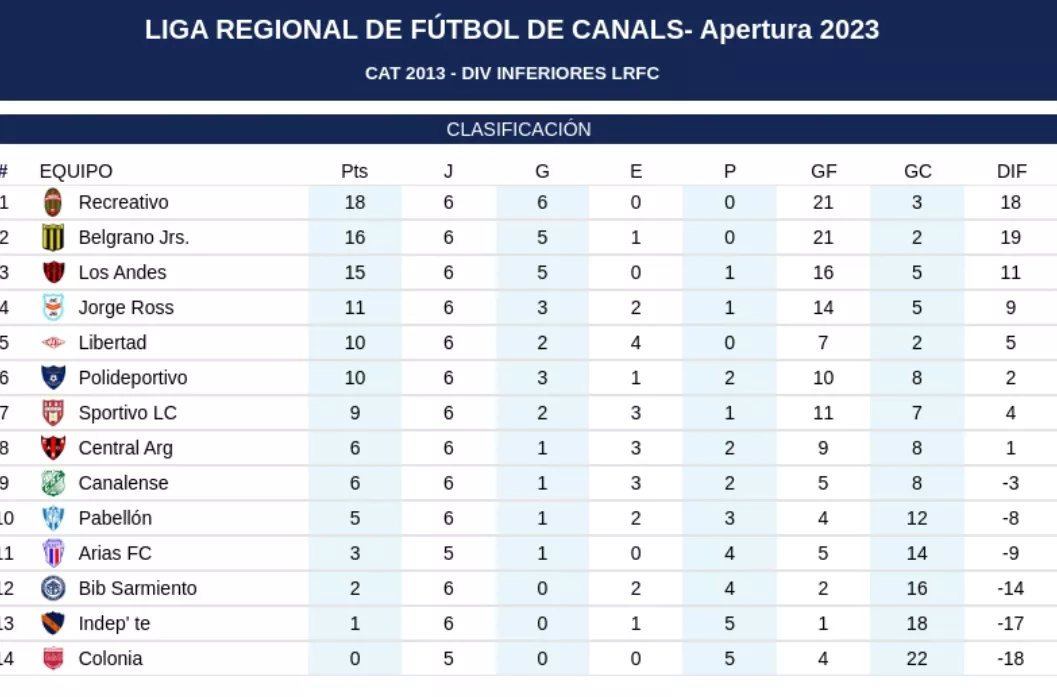Click the Belgrano Jrs. striped crest

(53, 237)
